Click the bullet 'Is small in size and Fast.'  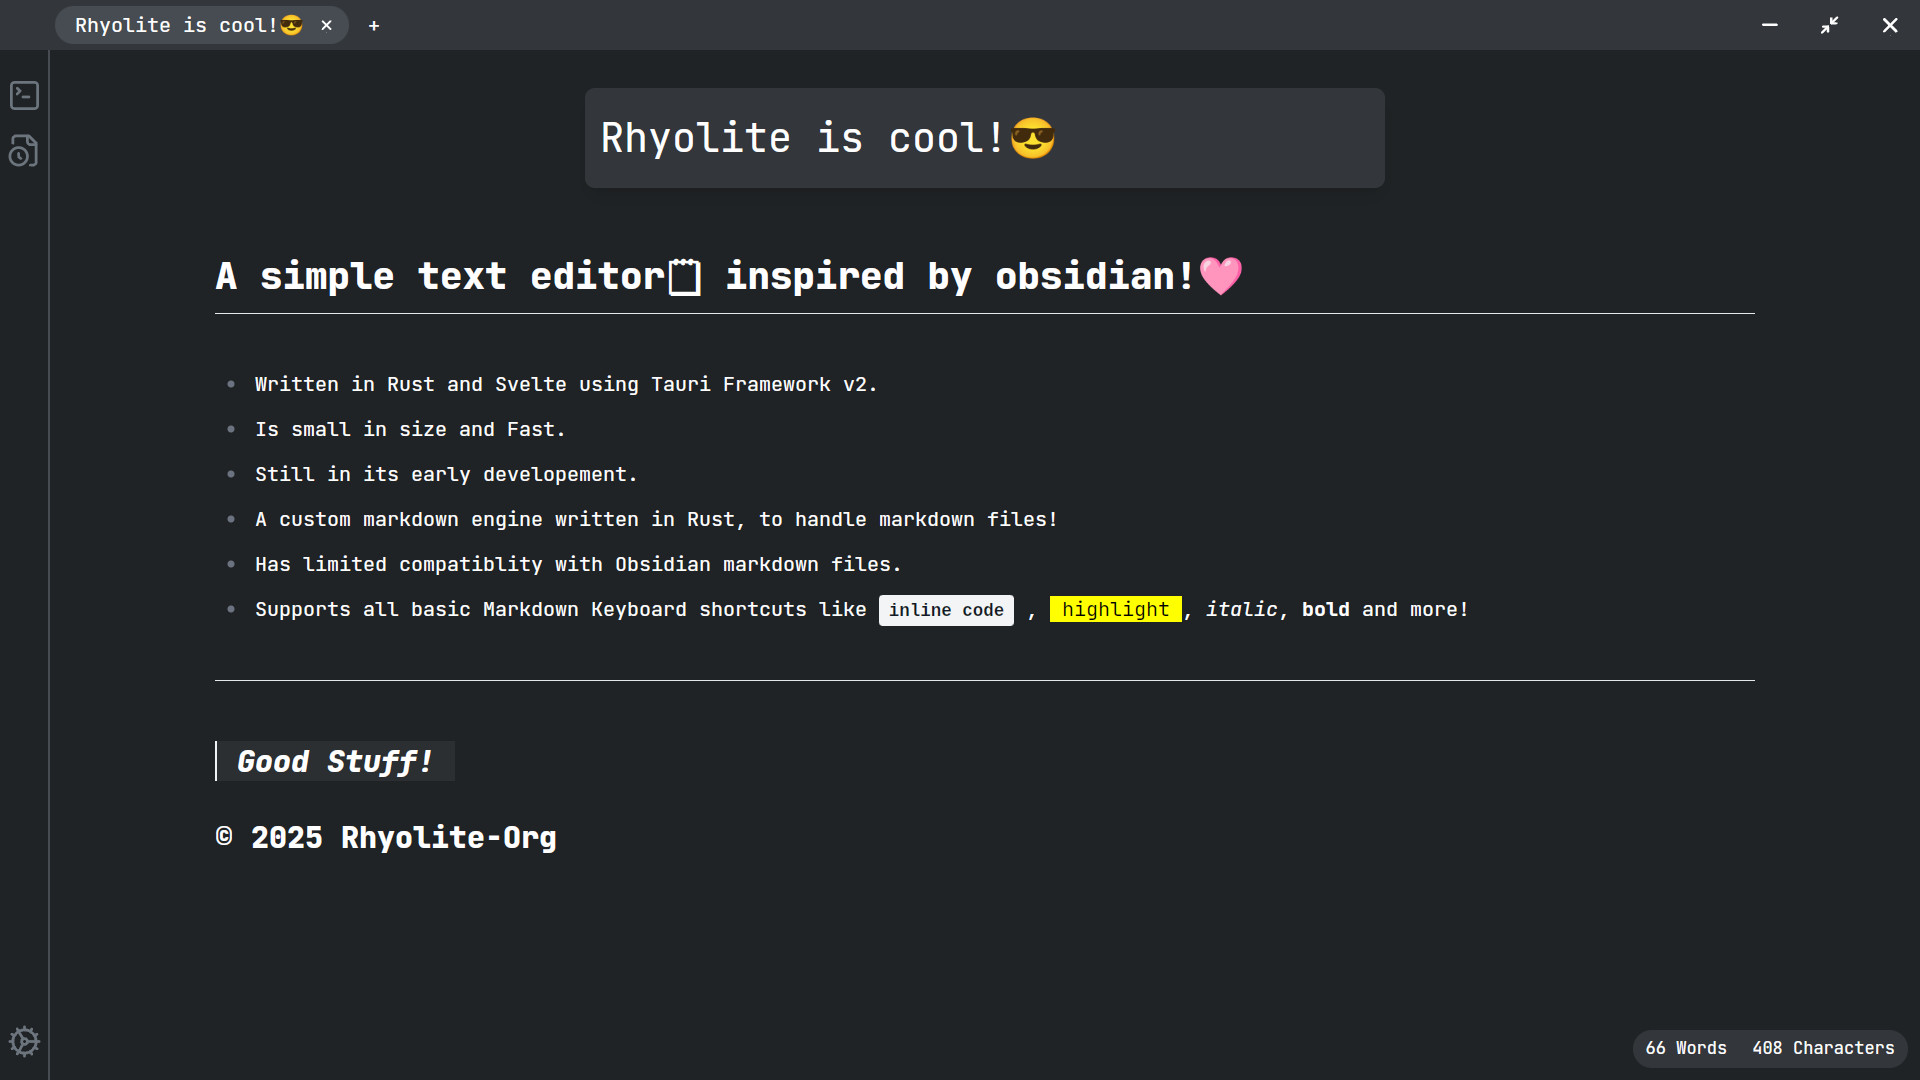(x=410, y=429)
